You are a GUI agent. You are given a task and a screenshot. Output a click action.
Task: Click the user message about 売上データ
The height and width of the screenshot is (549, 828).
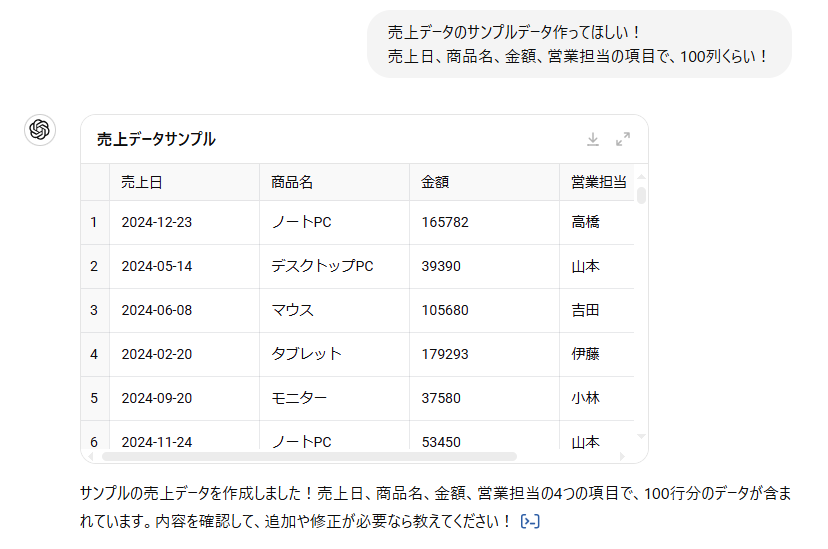click(x=578, y=44)
